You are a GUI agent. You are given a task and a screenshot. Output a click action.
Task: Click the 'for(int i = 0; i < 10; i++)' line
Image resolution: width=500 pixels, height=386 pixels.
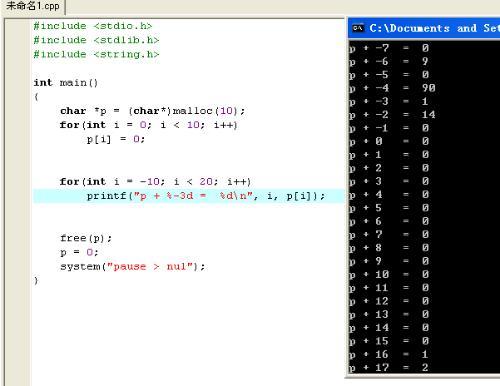tap(149, 125)
